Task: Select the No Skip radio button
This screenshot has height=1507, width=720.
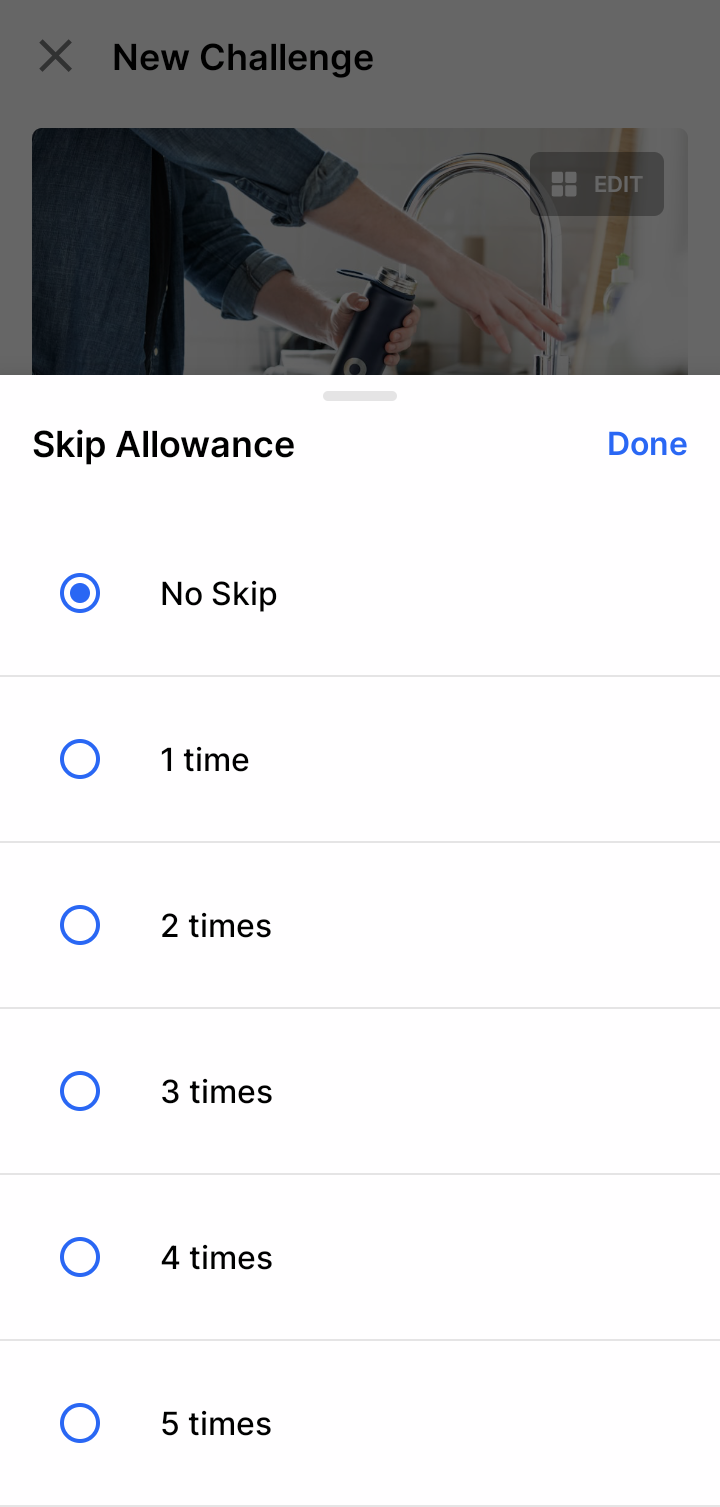Action: [x=80, y=594]
